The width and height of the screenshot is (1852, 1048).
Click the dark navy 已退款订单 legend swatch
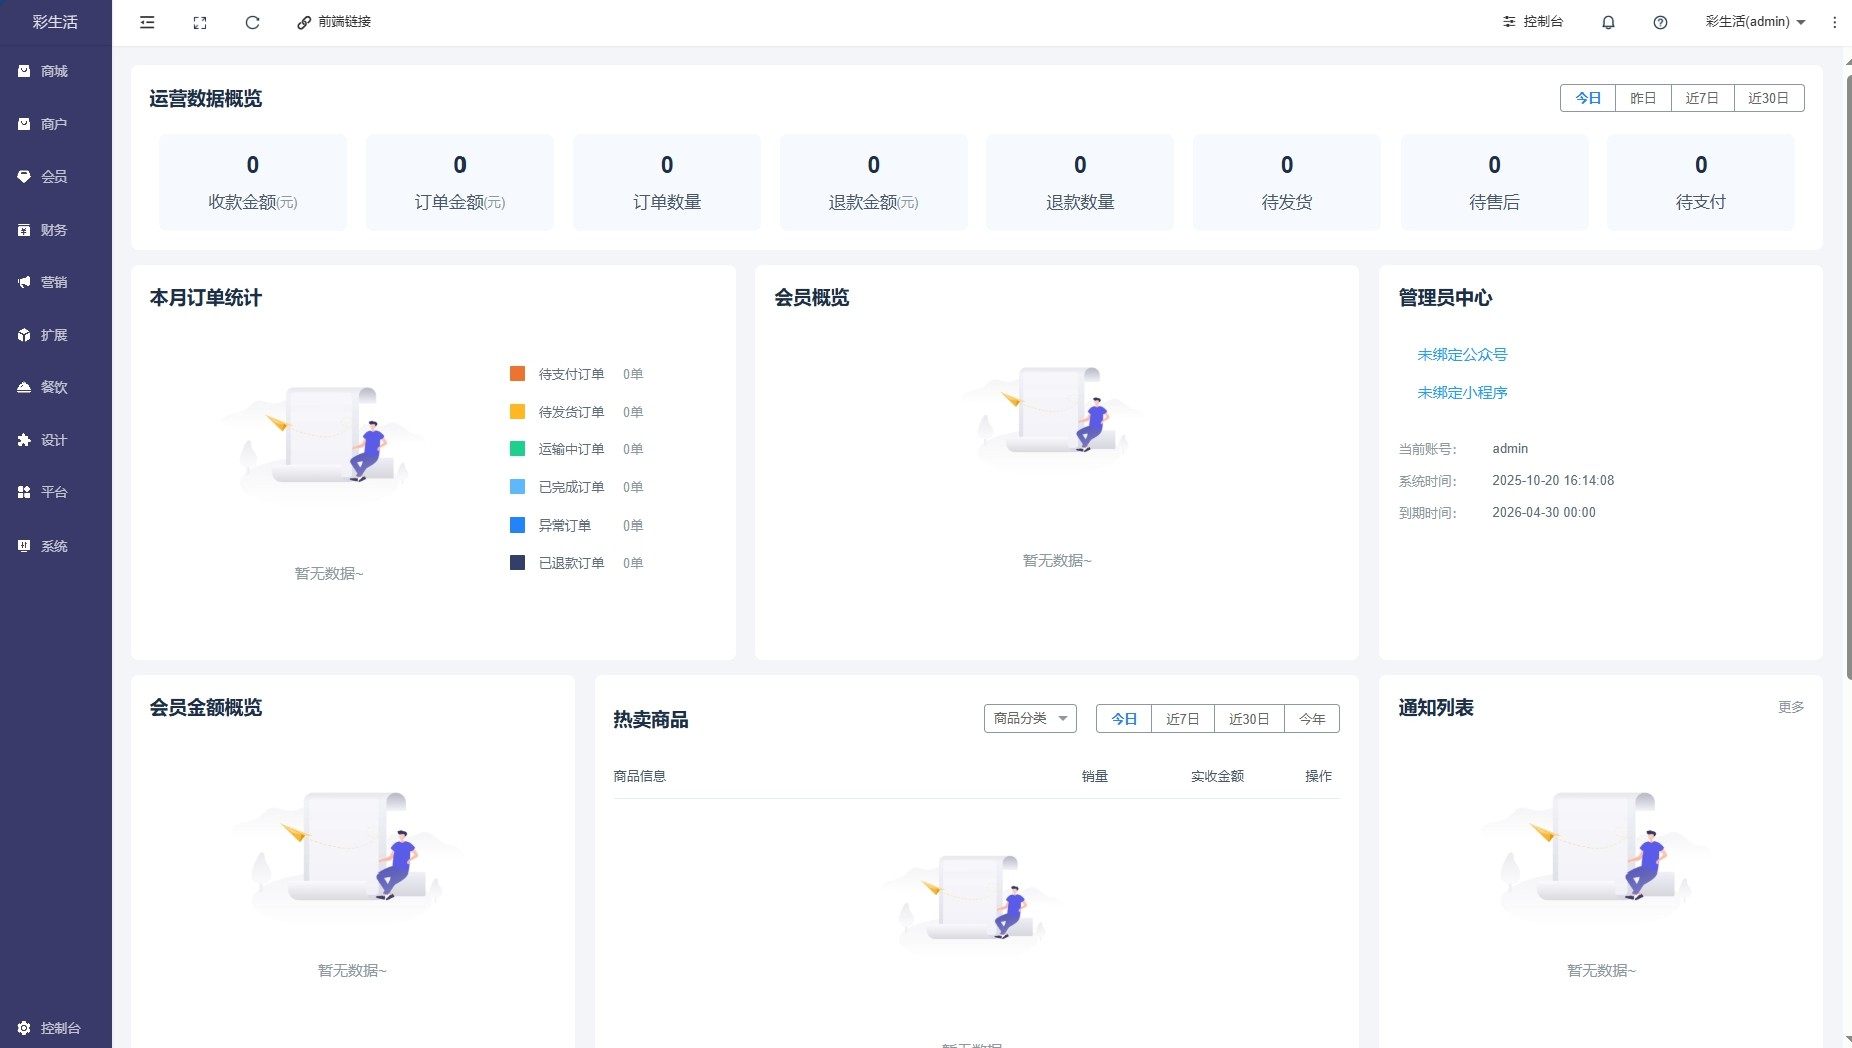click(517, 563)
